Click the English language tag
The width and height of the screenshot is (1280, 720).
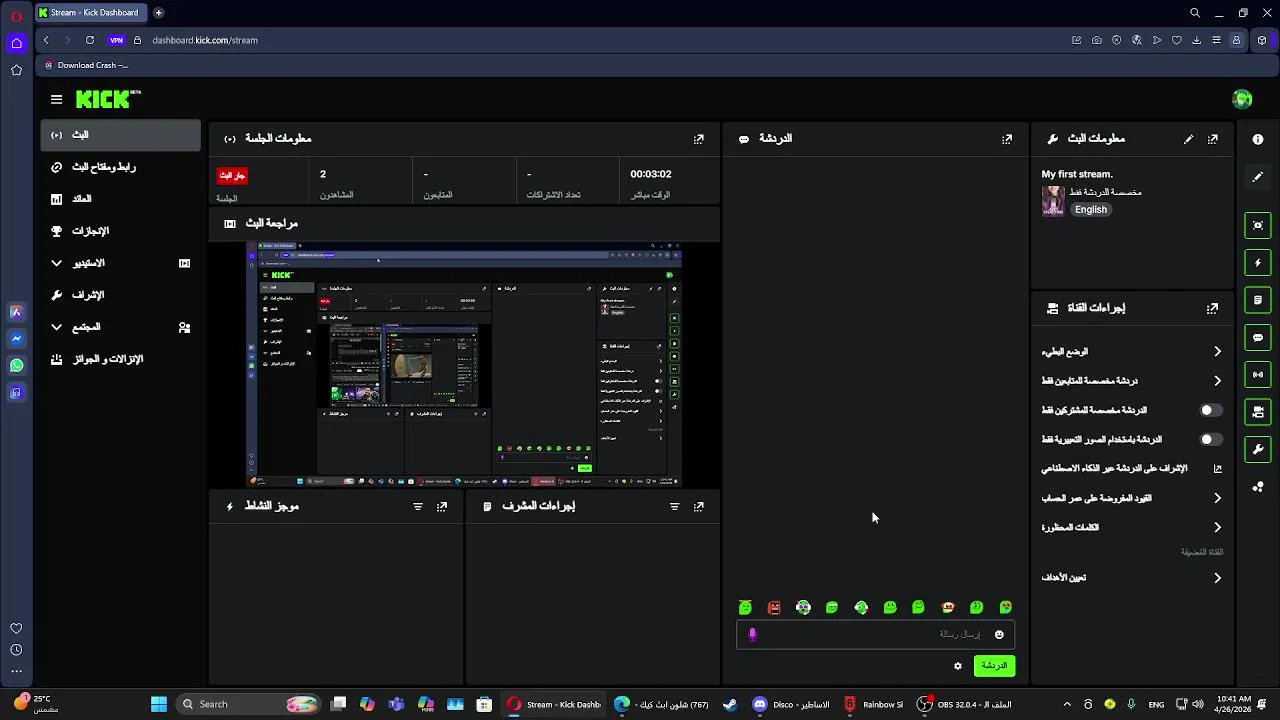[x=1091, y=210]
